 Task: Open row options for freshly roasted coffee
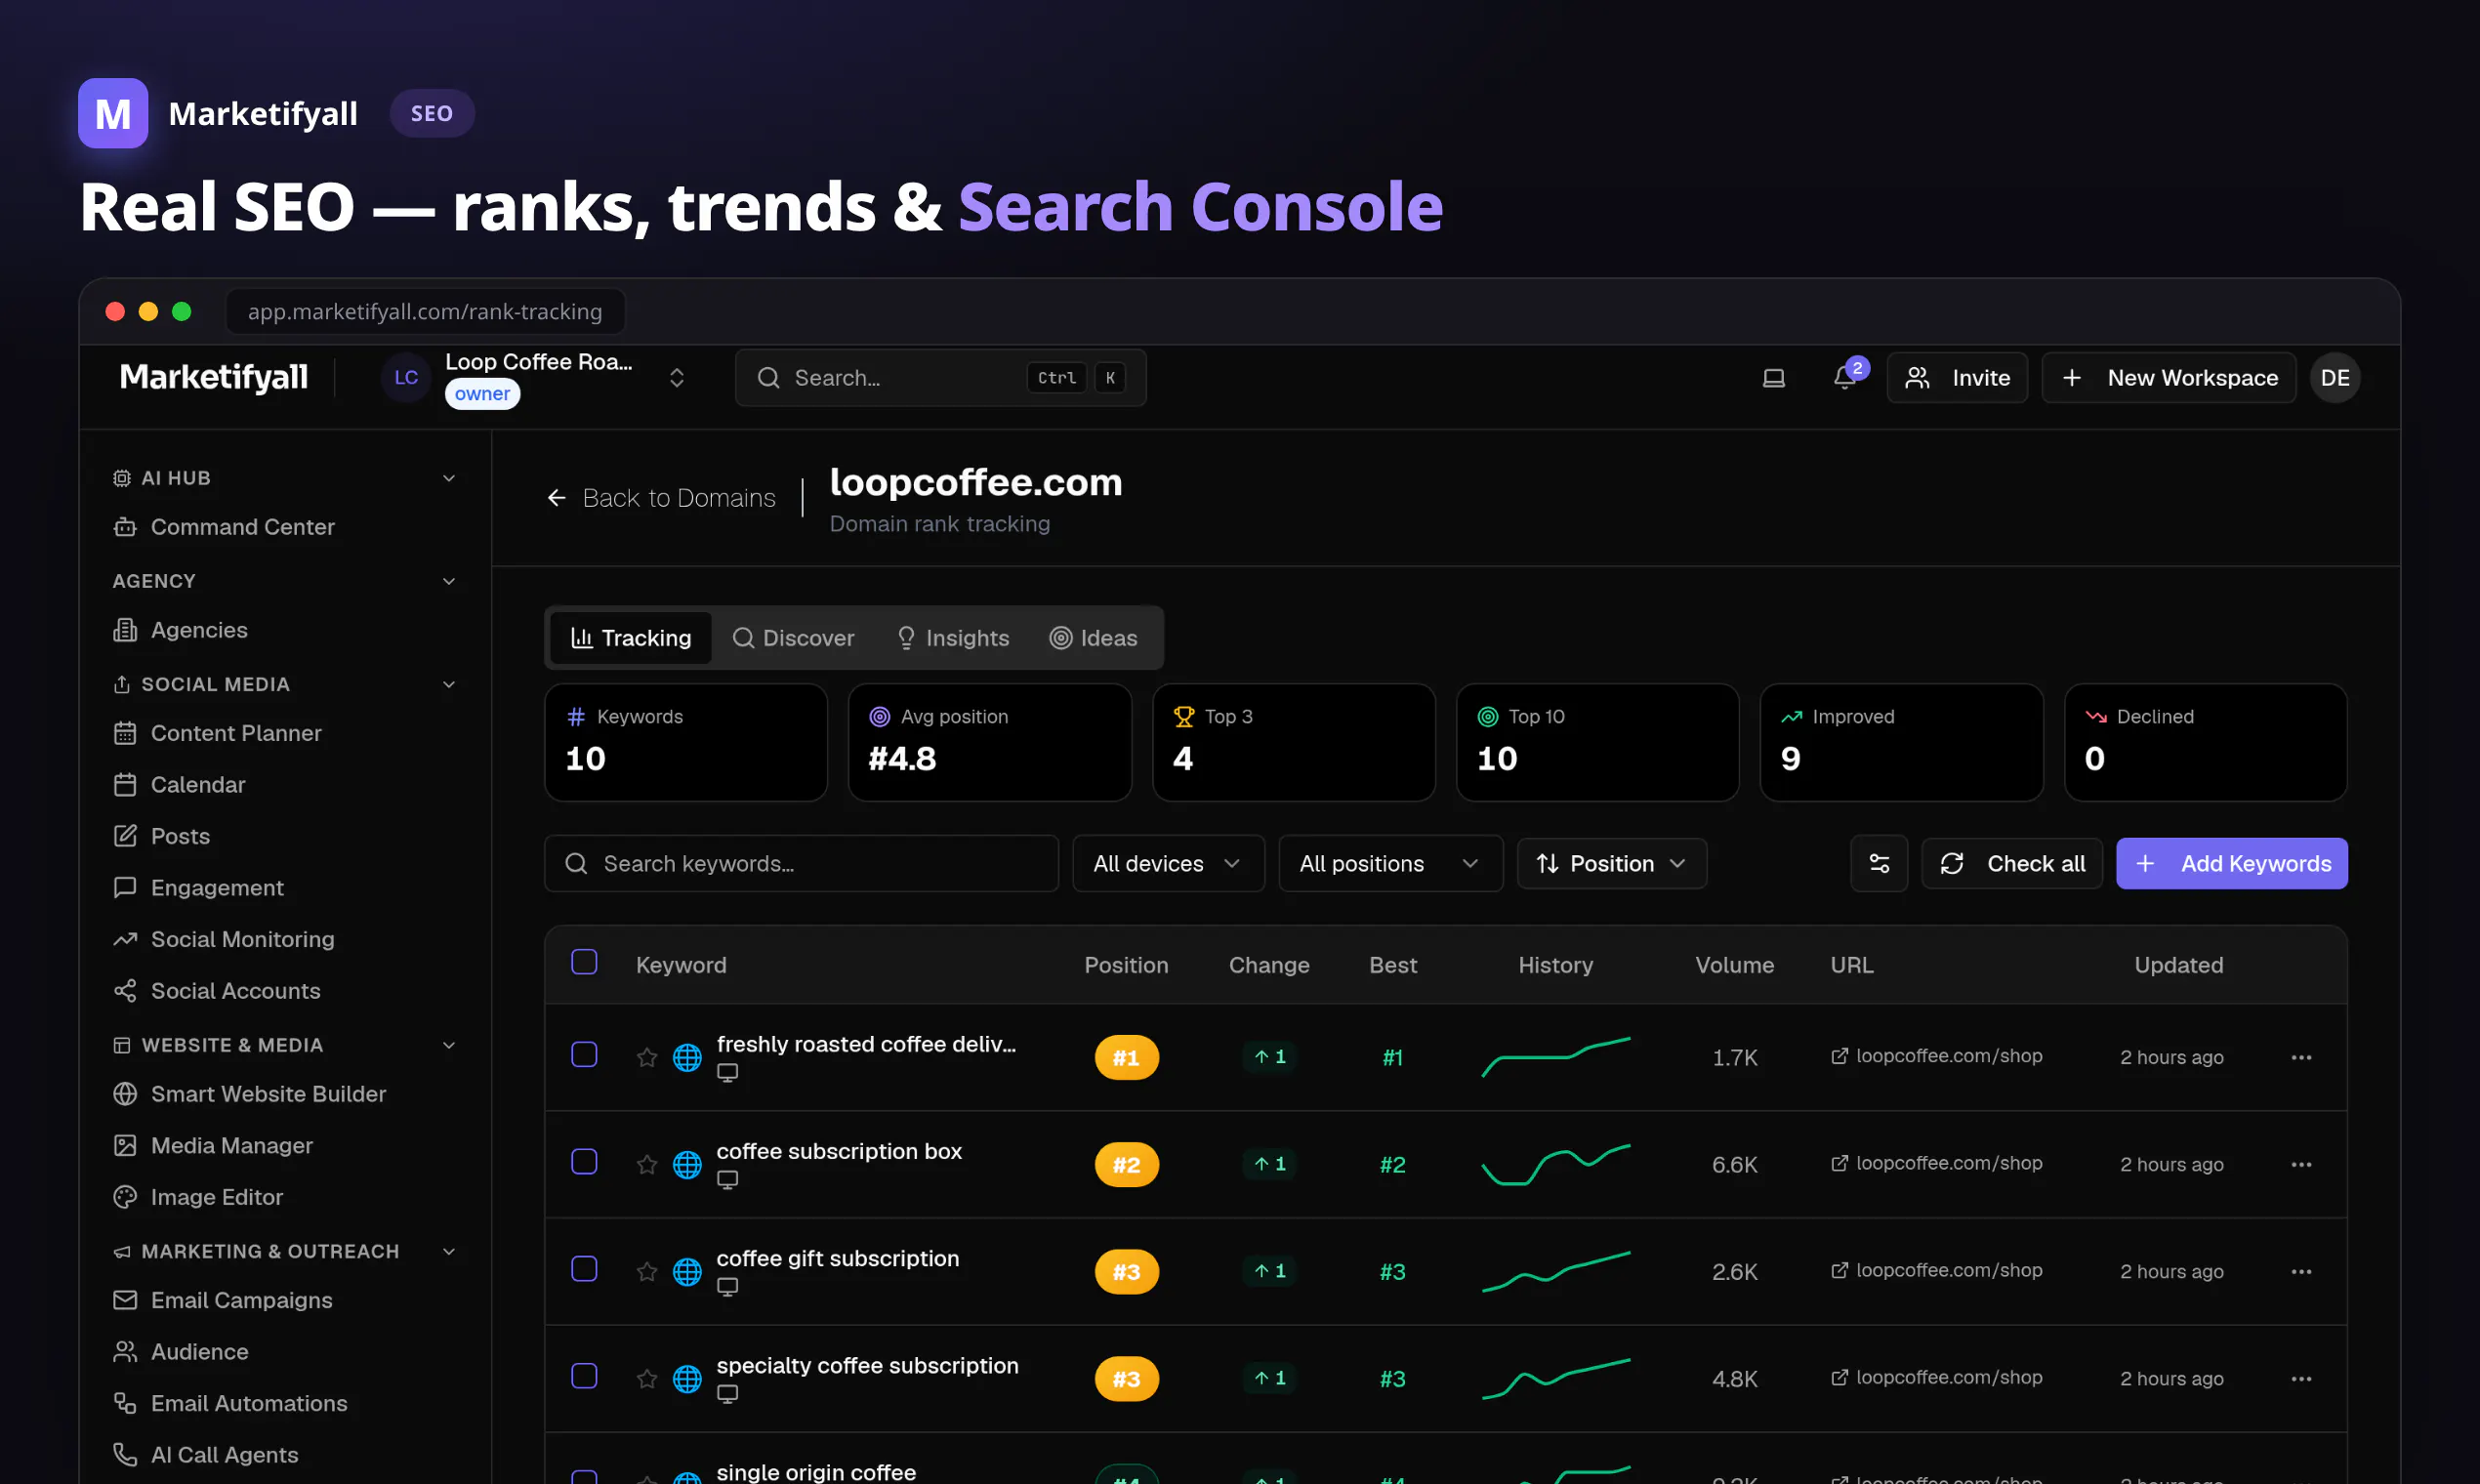point(2301,1057)
